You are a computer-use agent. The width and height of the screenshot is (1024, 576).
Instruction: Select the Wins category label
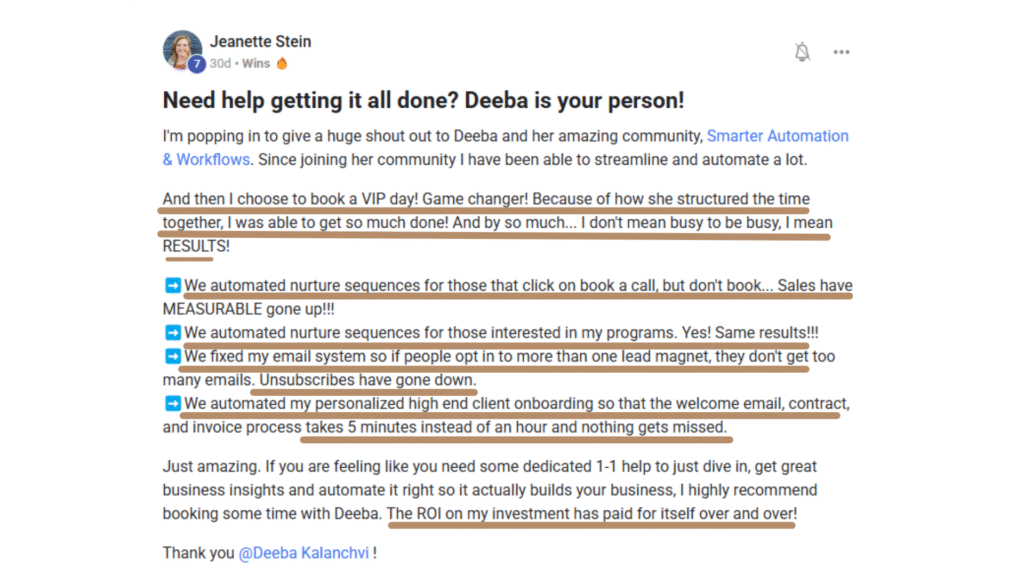pyautogui.click(x=256, y=63)
